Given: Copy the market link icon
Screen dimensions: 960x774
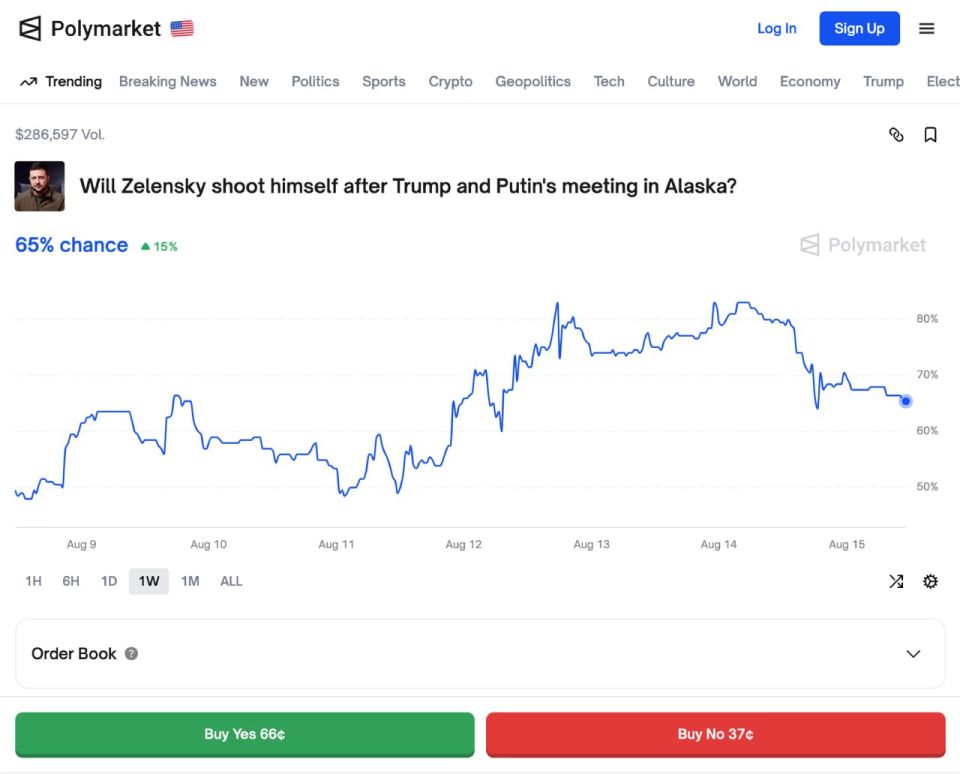Looking at the screenshot, I should click(x=896, y=134).
